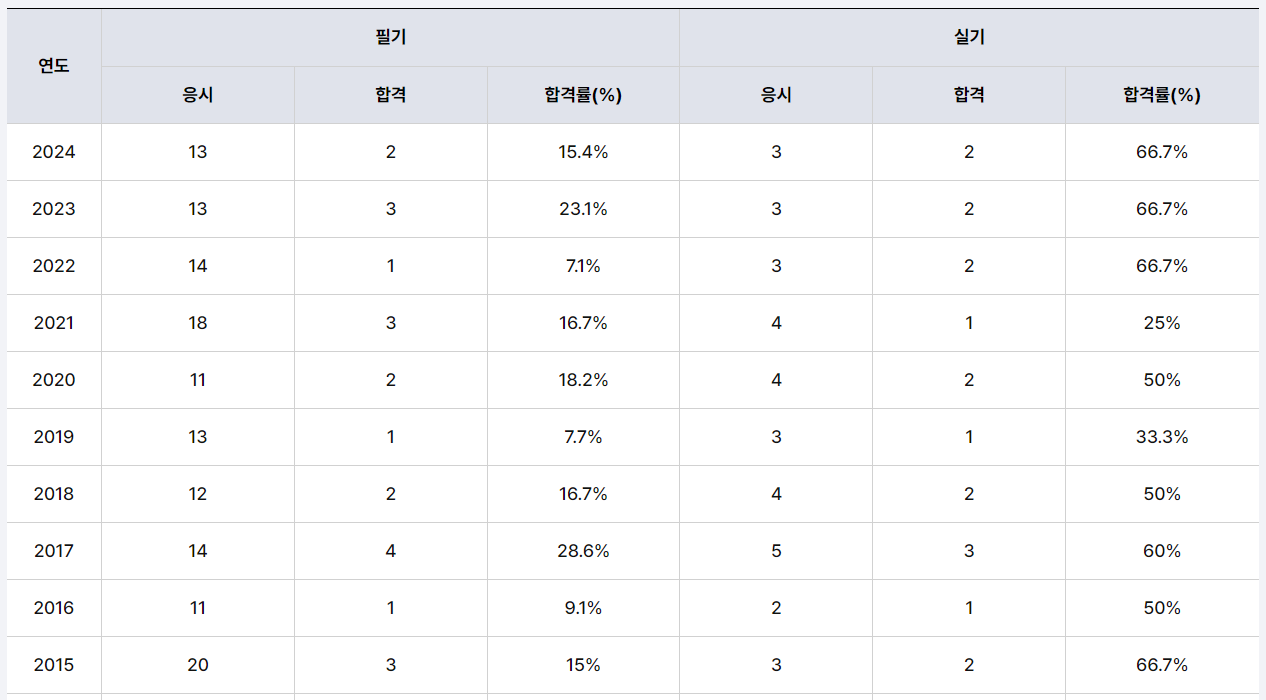The image size is (1266, 700).
Task: Click the 20 applicants cell for 2015
Action: click(198, 665)
